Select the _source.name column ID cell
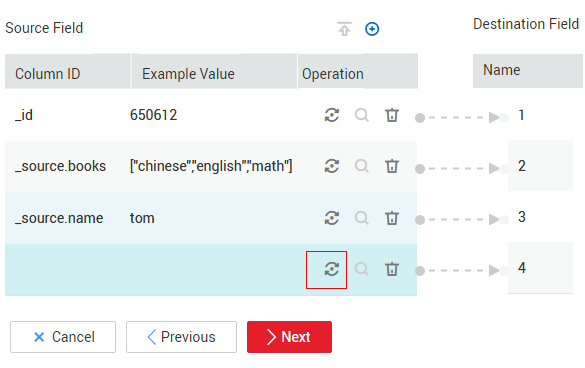585x368 pixels. (x=59, y=218)
